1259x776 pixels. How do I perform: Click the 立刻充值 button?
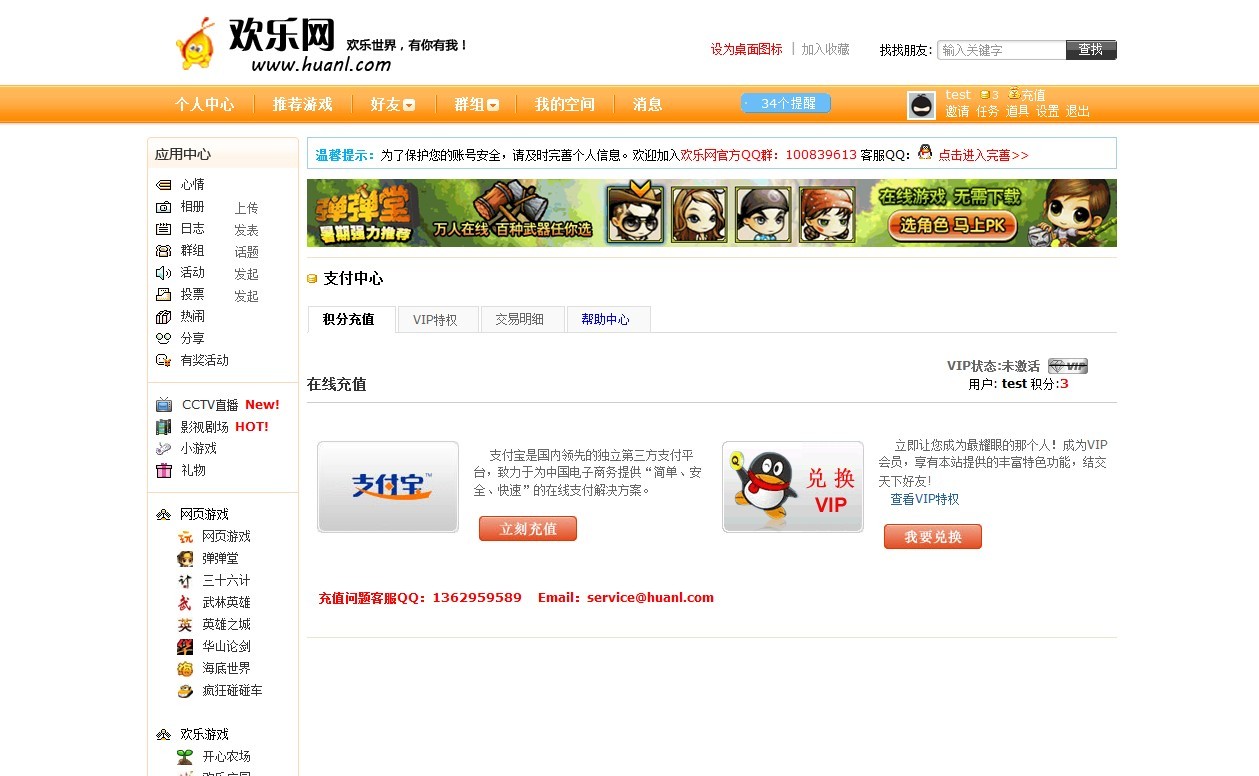point(528,529)
